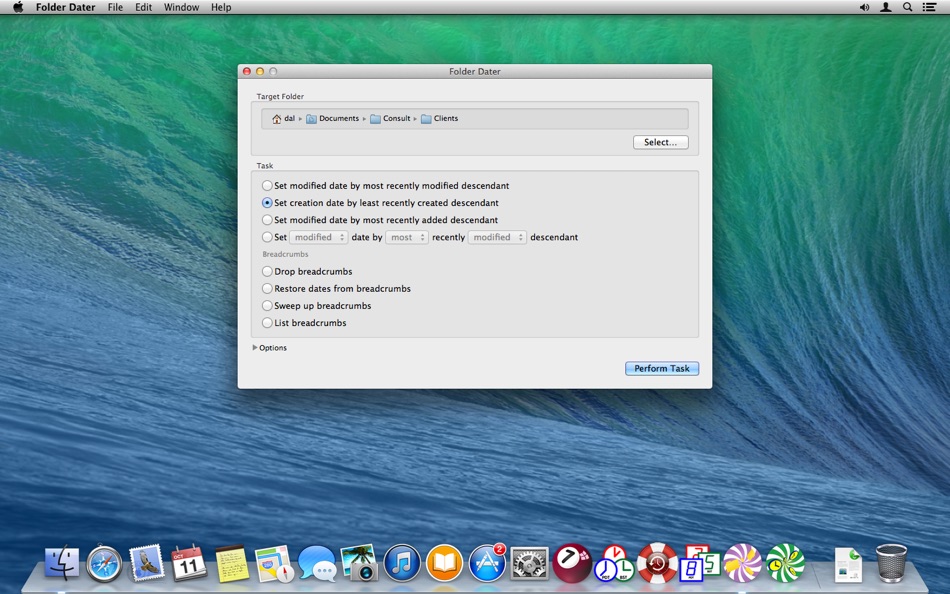Open the File menu

(x=115, y=7)
